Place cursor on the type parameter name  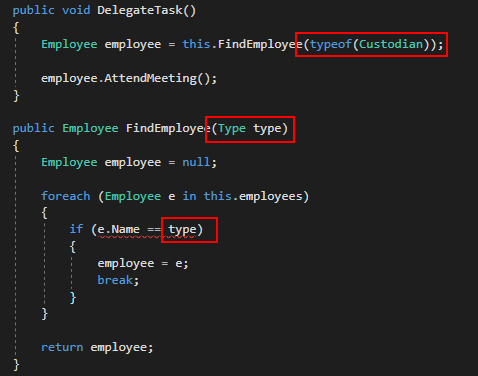(267, 129)
